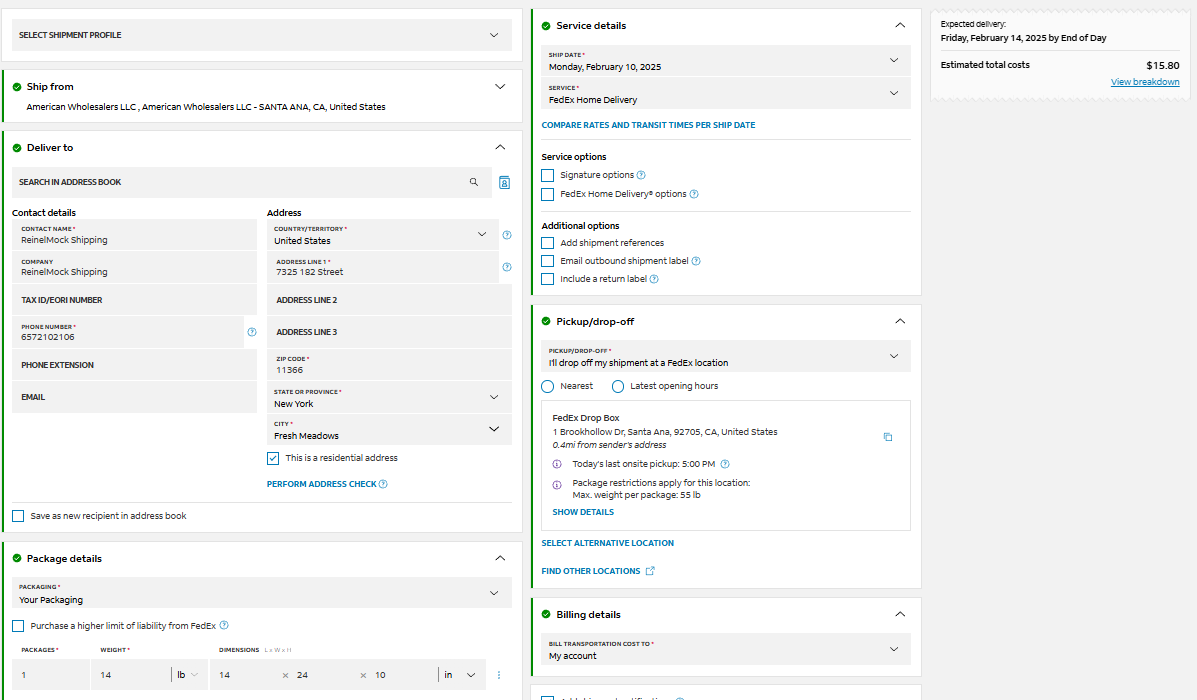Check Purchase a higher limit of liability
Viewport: 1197px width, 700px height.
click(18, 626)
